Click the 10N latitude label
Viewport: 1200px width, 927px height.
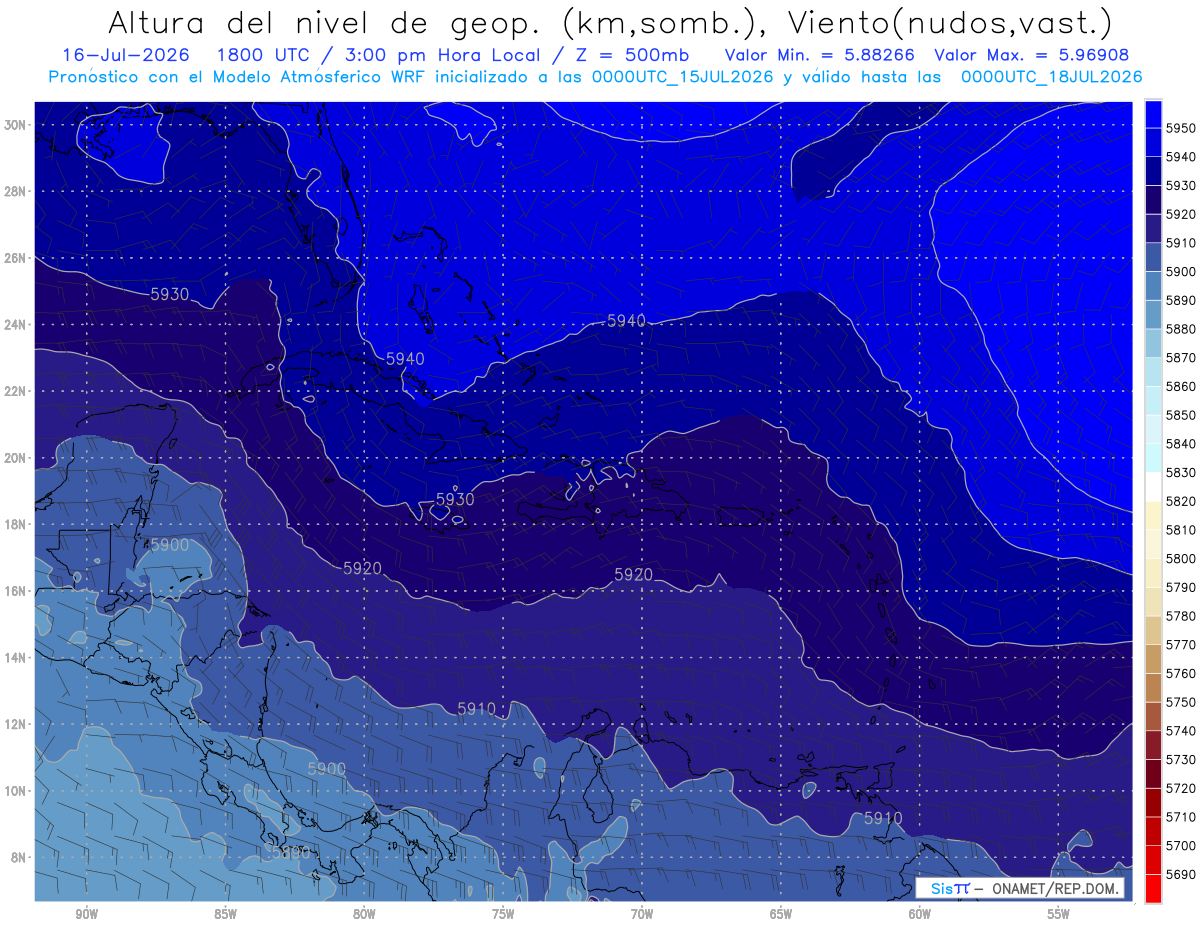(17, 790)
